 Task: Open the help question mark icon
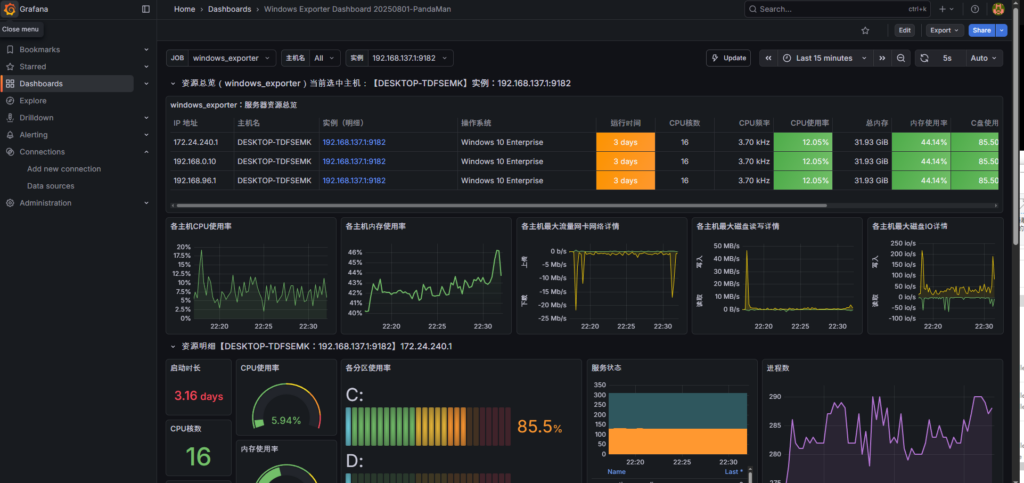(975, 9)
